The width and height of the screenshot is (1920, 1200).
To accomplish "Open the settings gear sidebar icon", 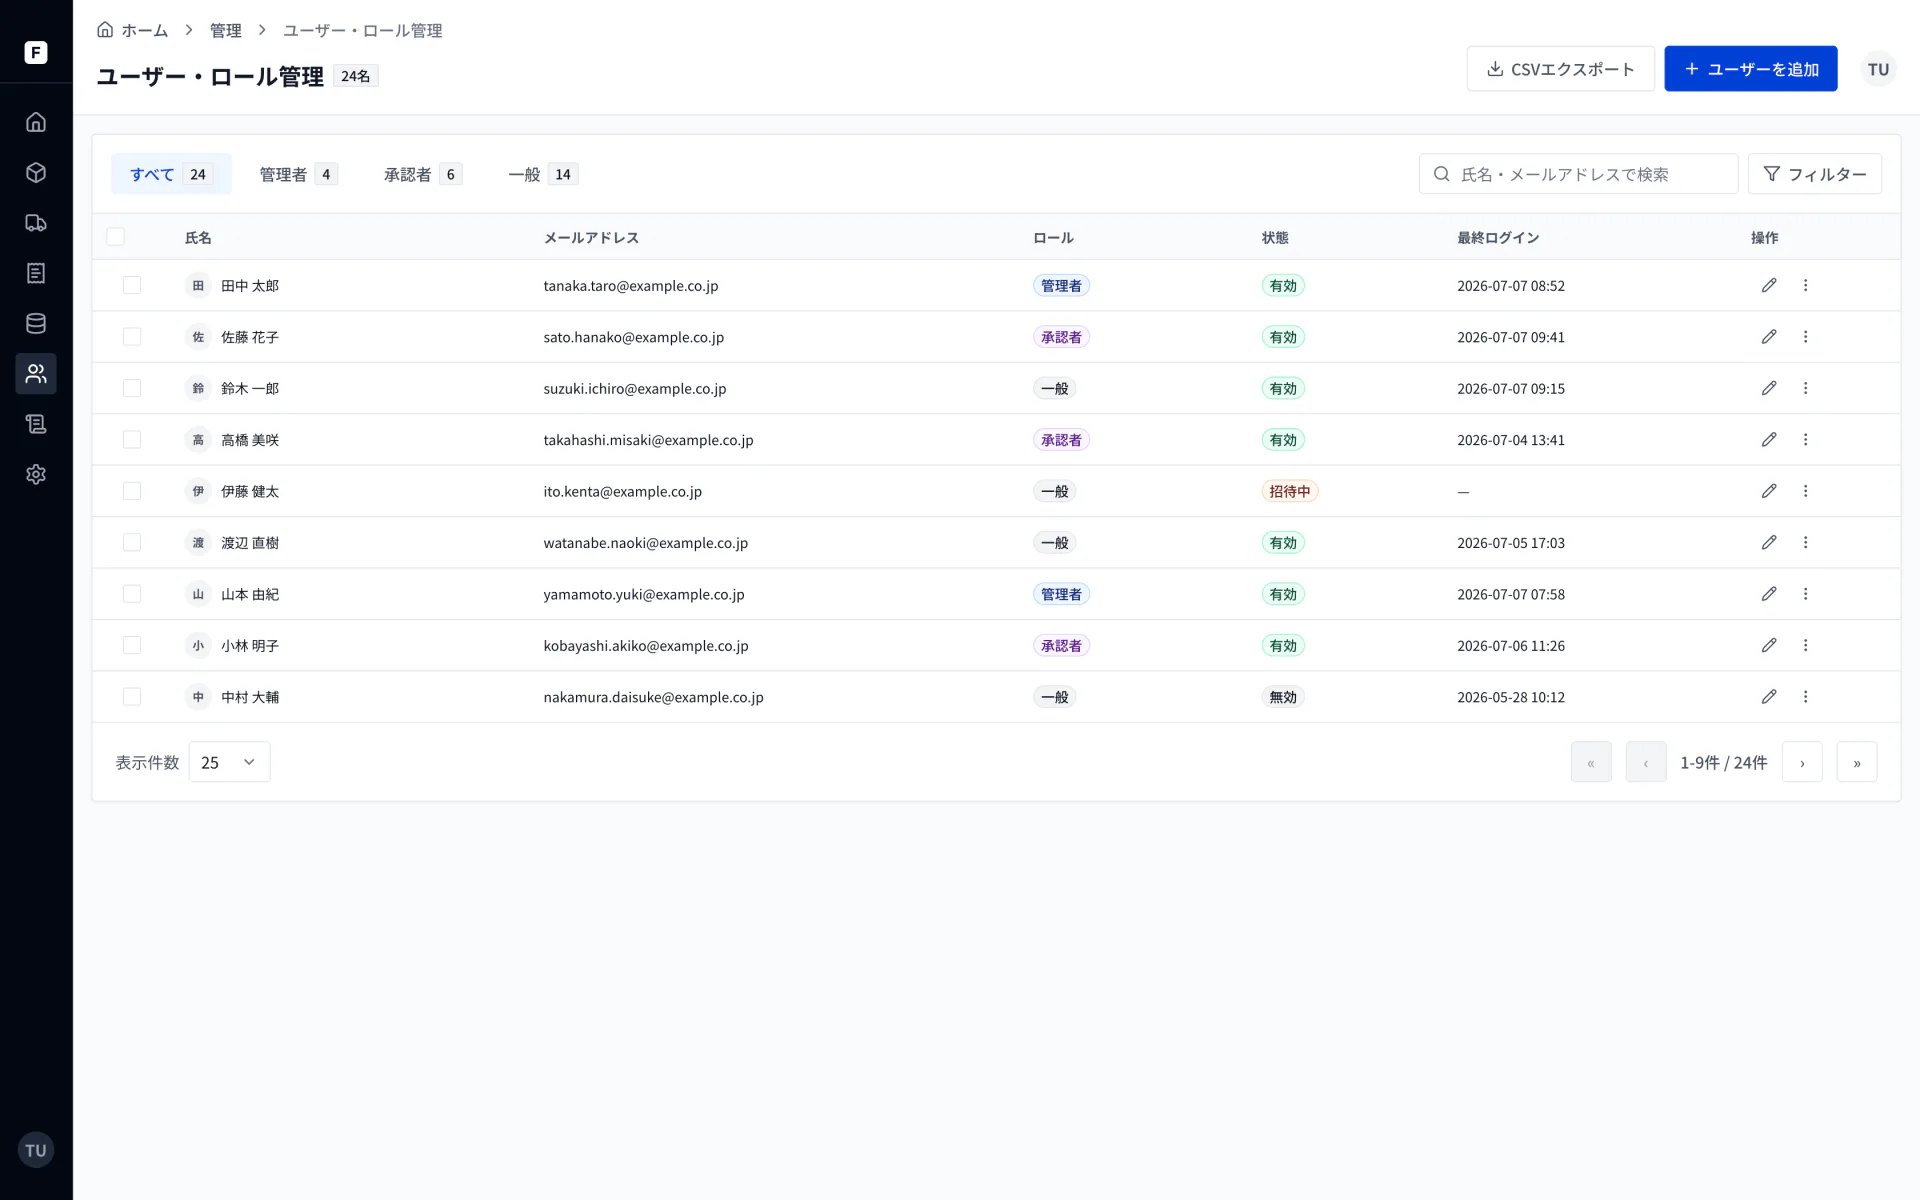I will (x=36, y=474).
